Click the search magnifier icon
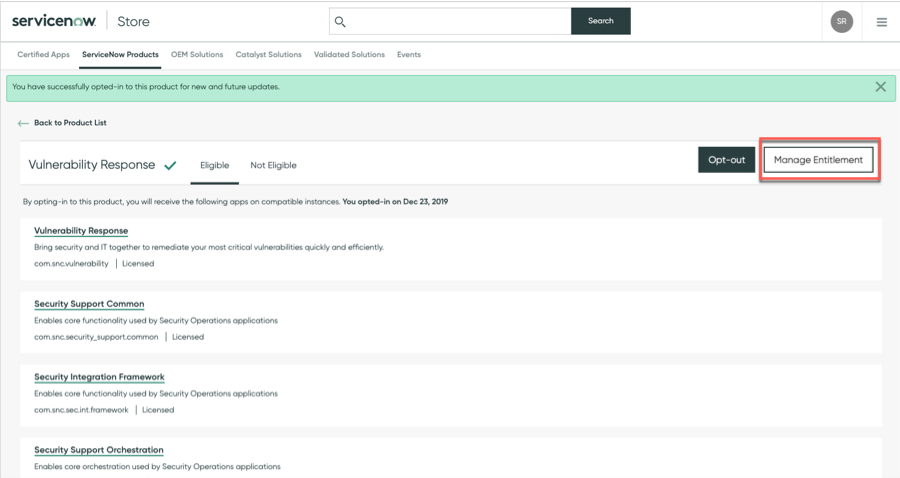 pyautogui.click(x=340, y=21)
